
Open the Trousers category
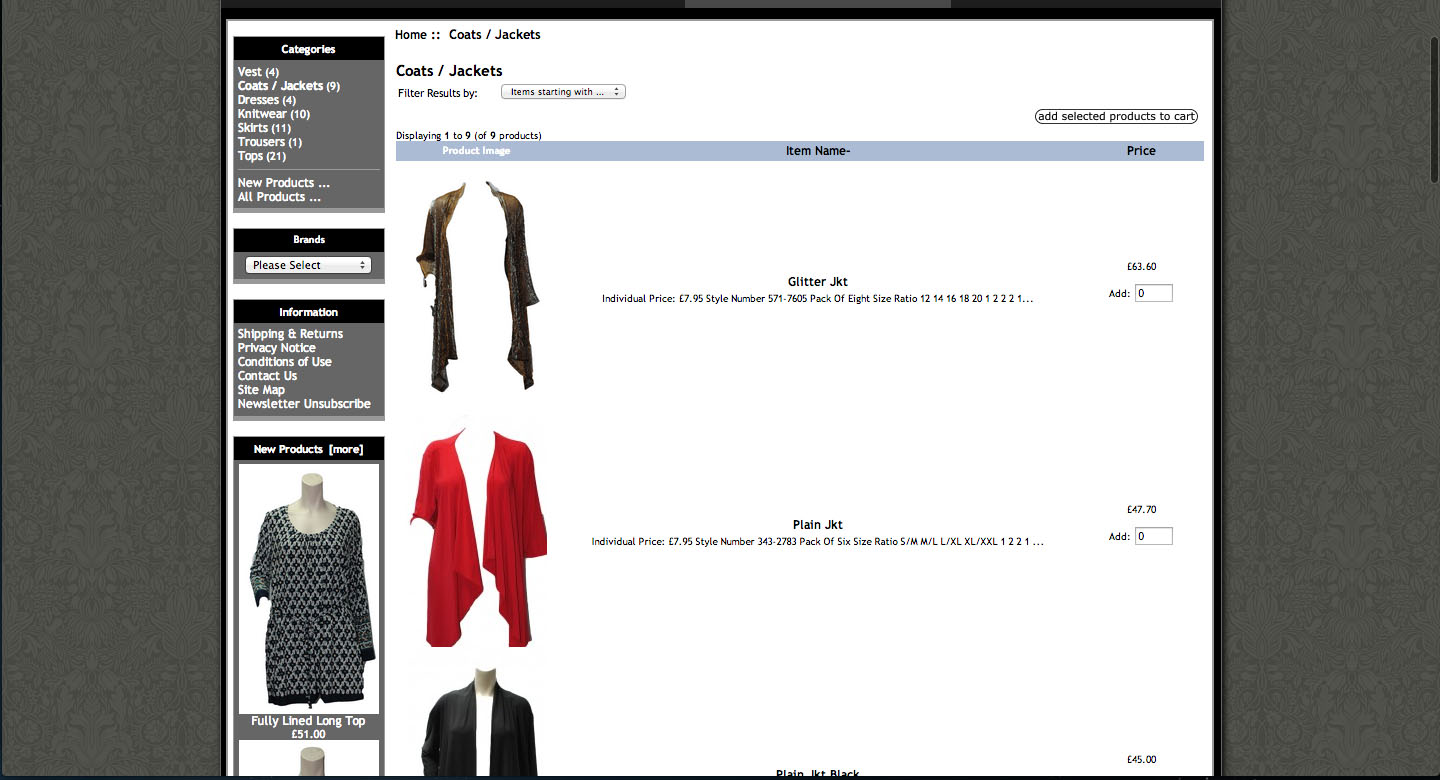point(270,142)
